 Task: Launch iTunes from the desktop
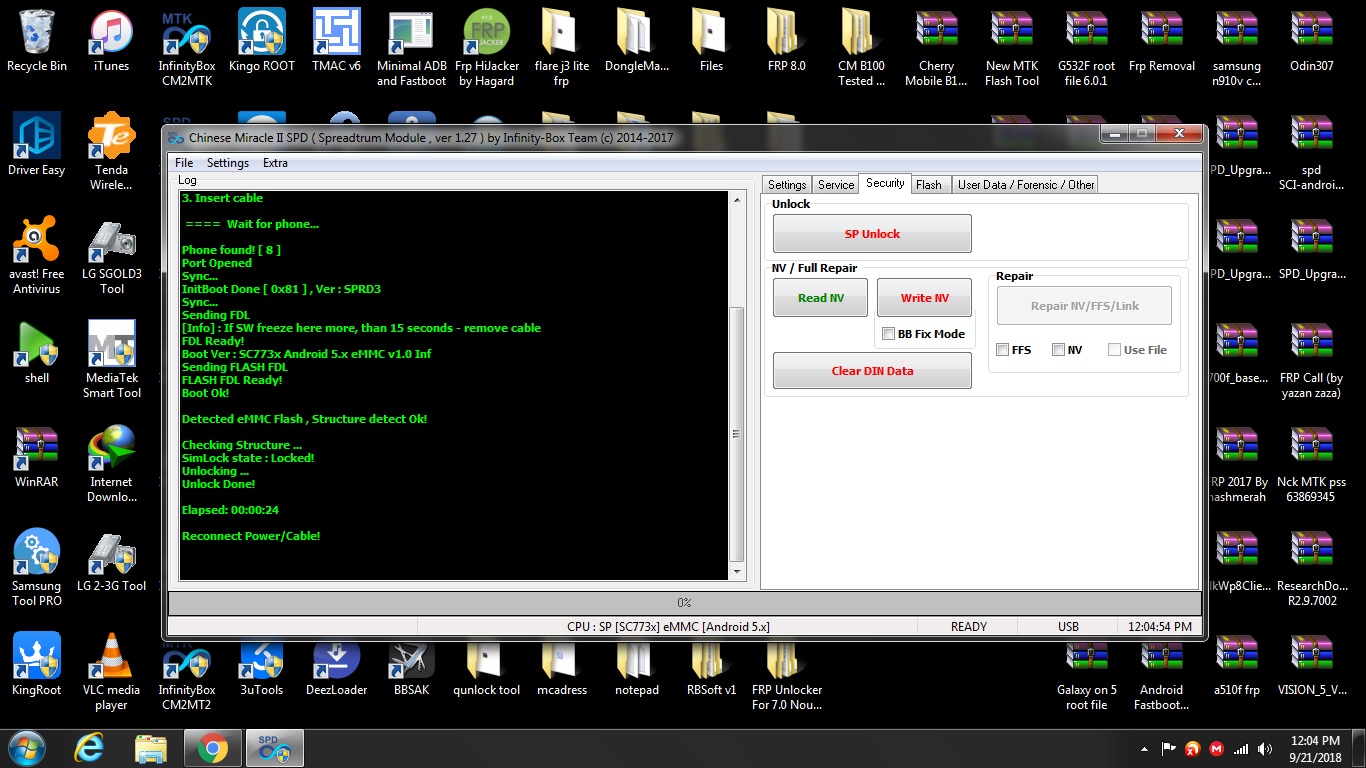[x=111, y=42]
